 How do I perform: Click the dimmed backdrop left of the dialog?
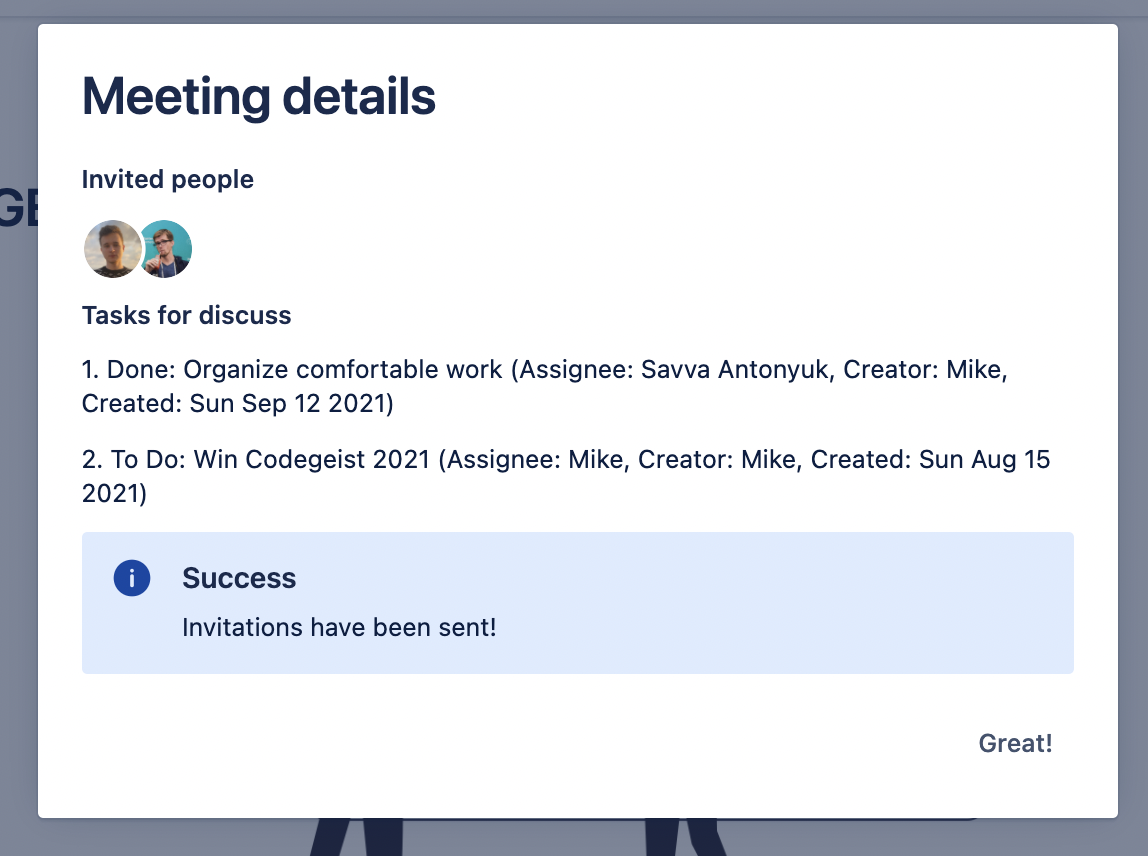coord(18,500)
